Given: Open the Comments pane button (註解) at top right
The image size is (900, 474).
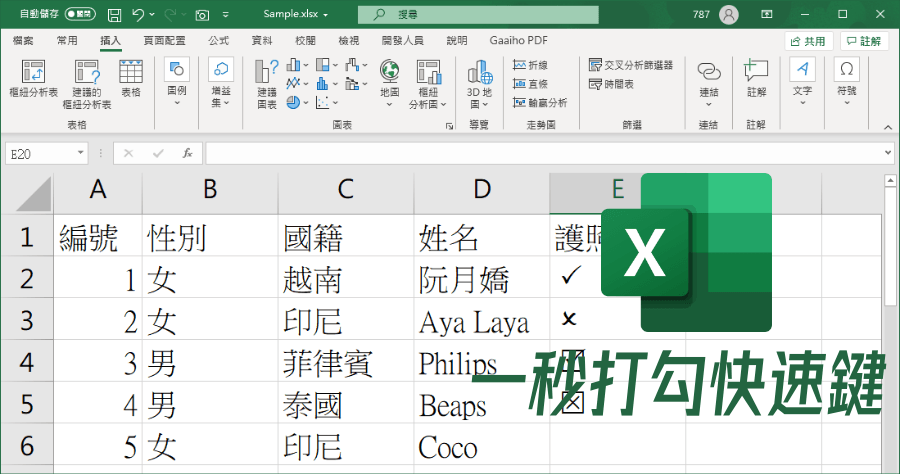Looking at the screenshot, I should click(864, 41).
